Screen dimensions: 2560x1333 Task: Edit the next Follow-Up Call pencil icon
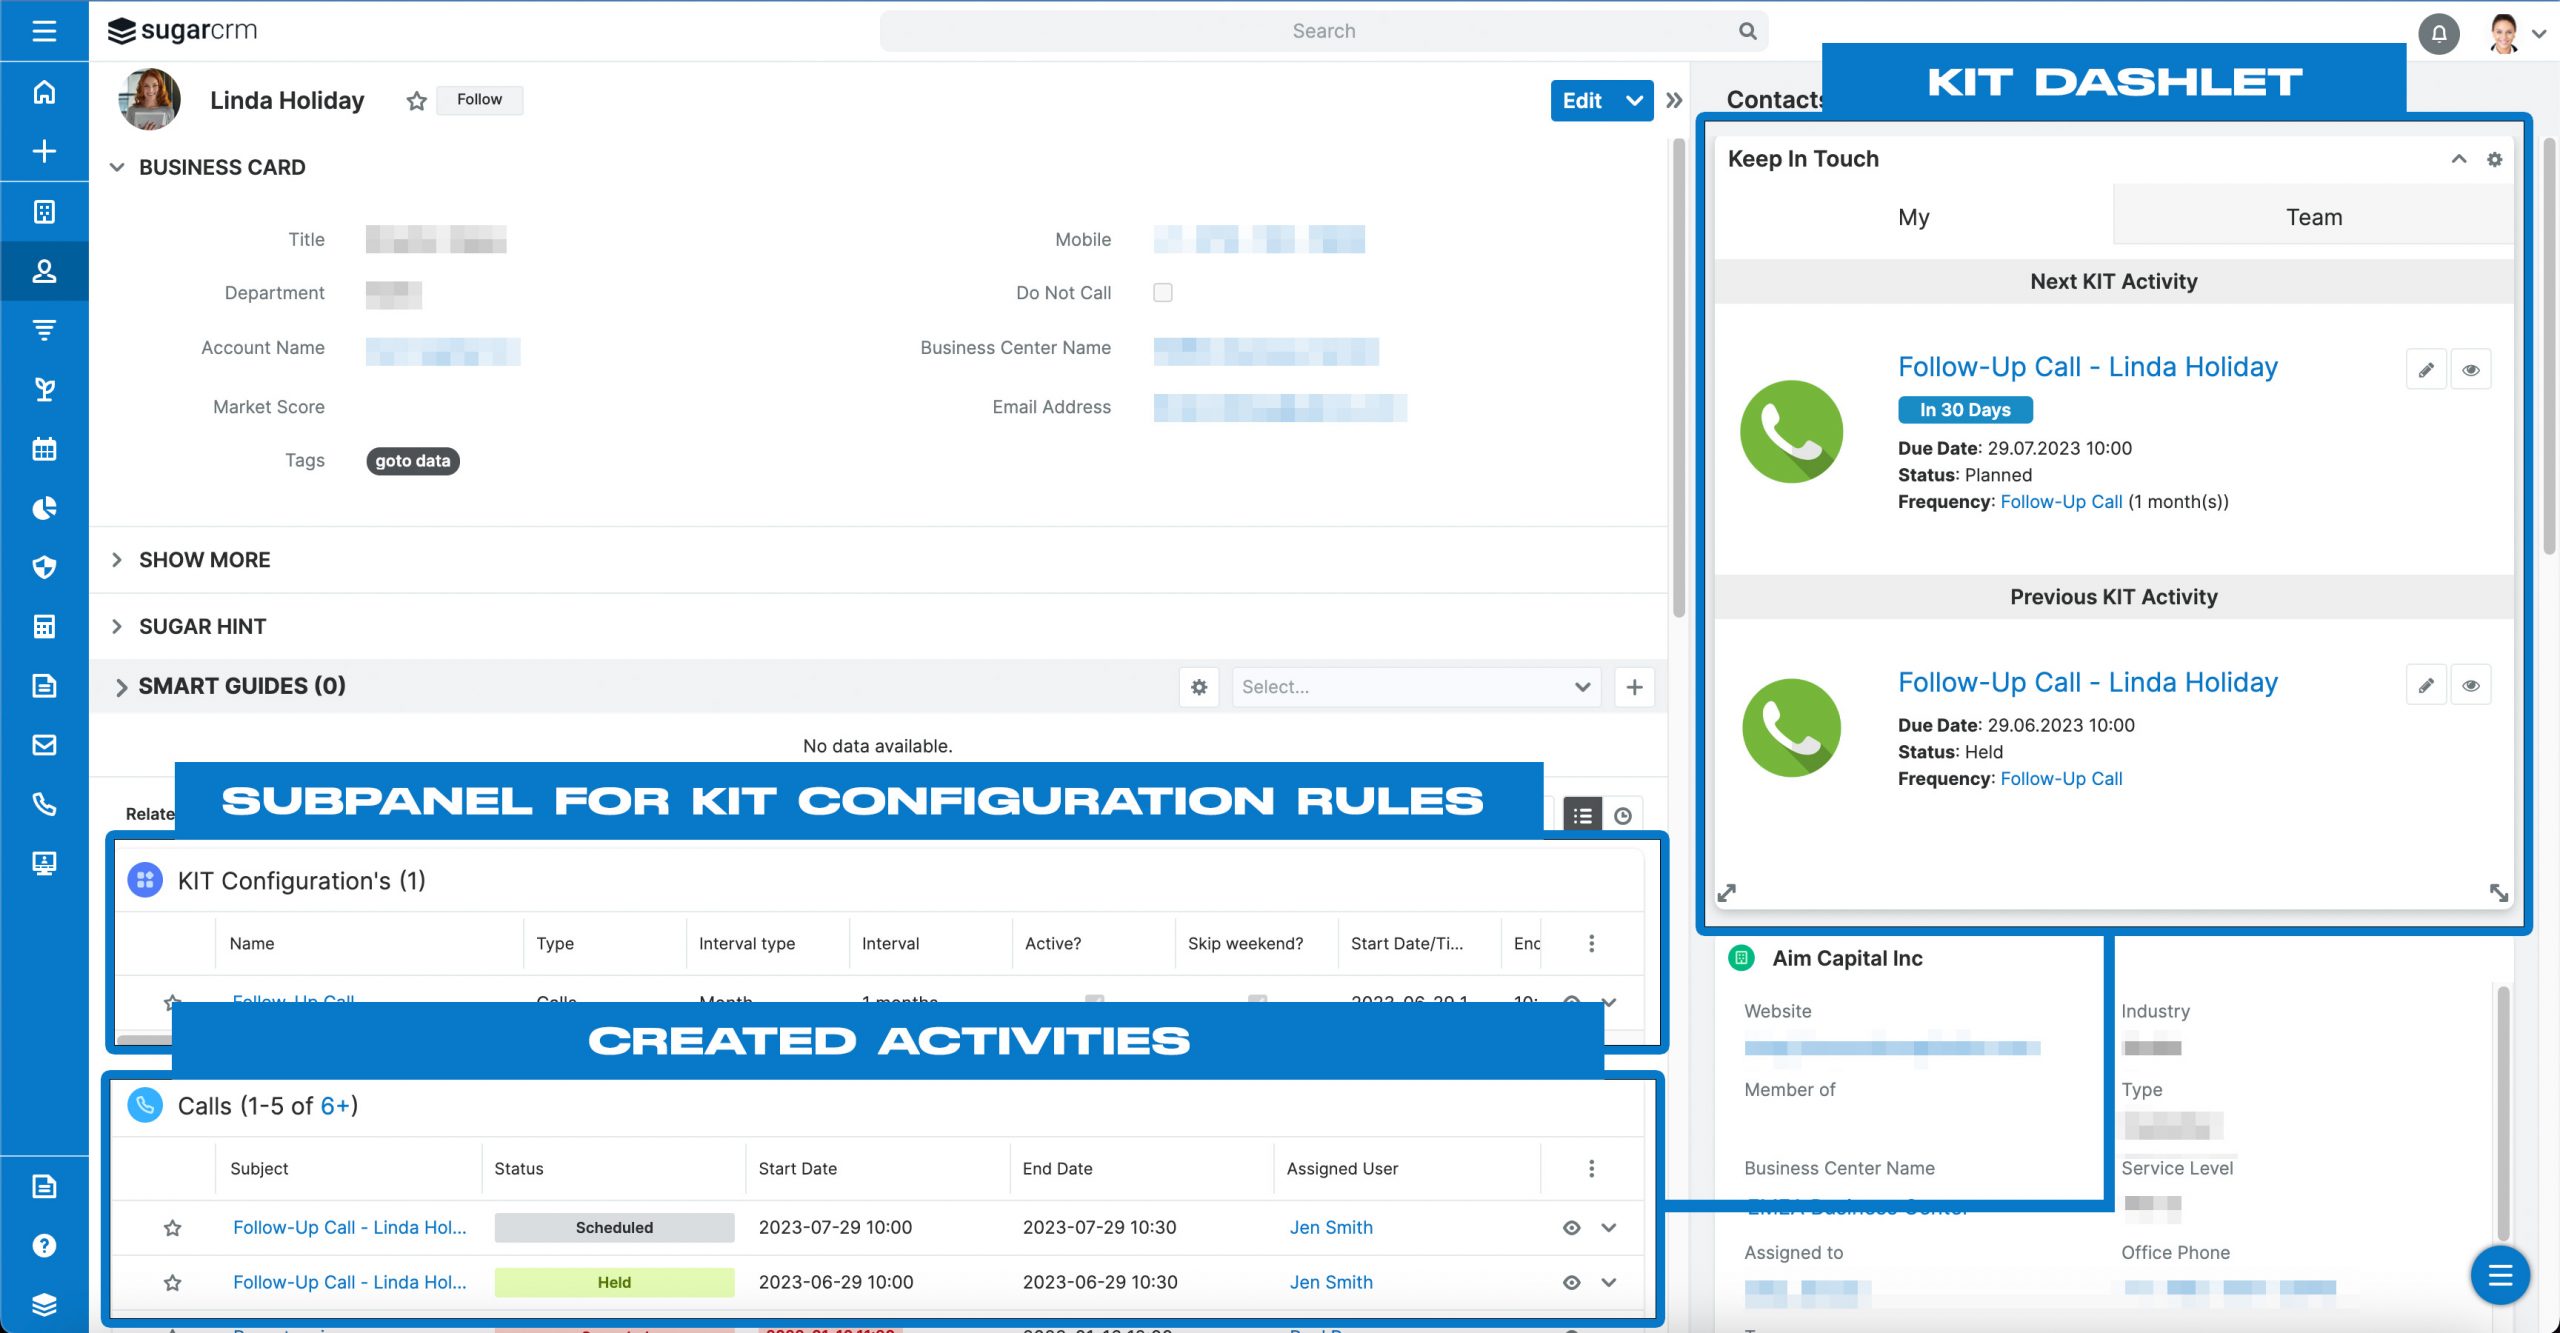click(2425, 370)
